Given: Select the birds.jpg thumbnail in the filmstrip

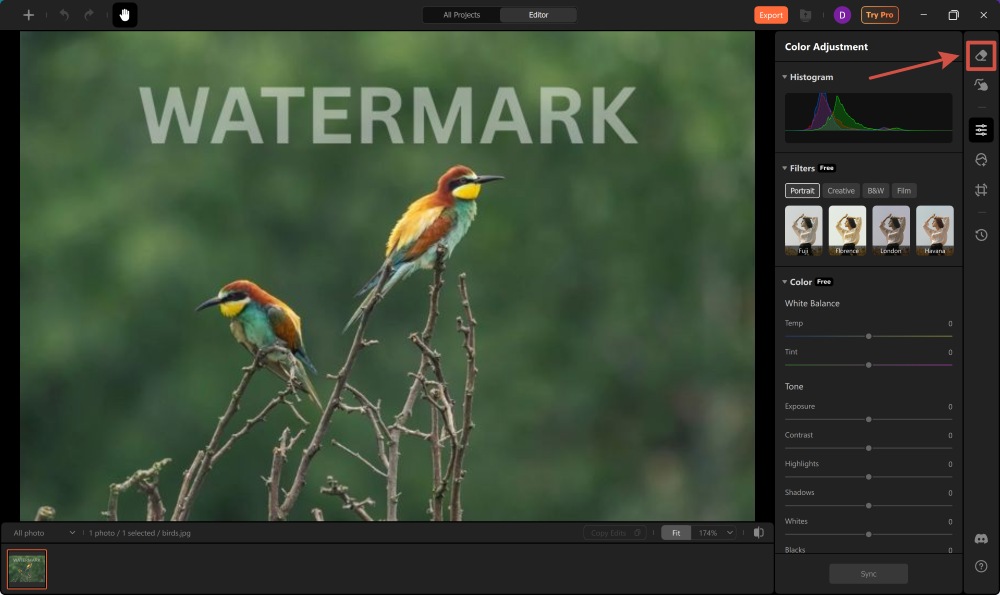Looking at the screenshot, I should pyautogui.click(x=27, y=567).
